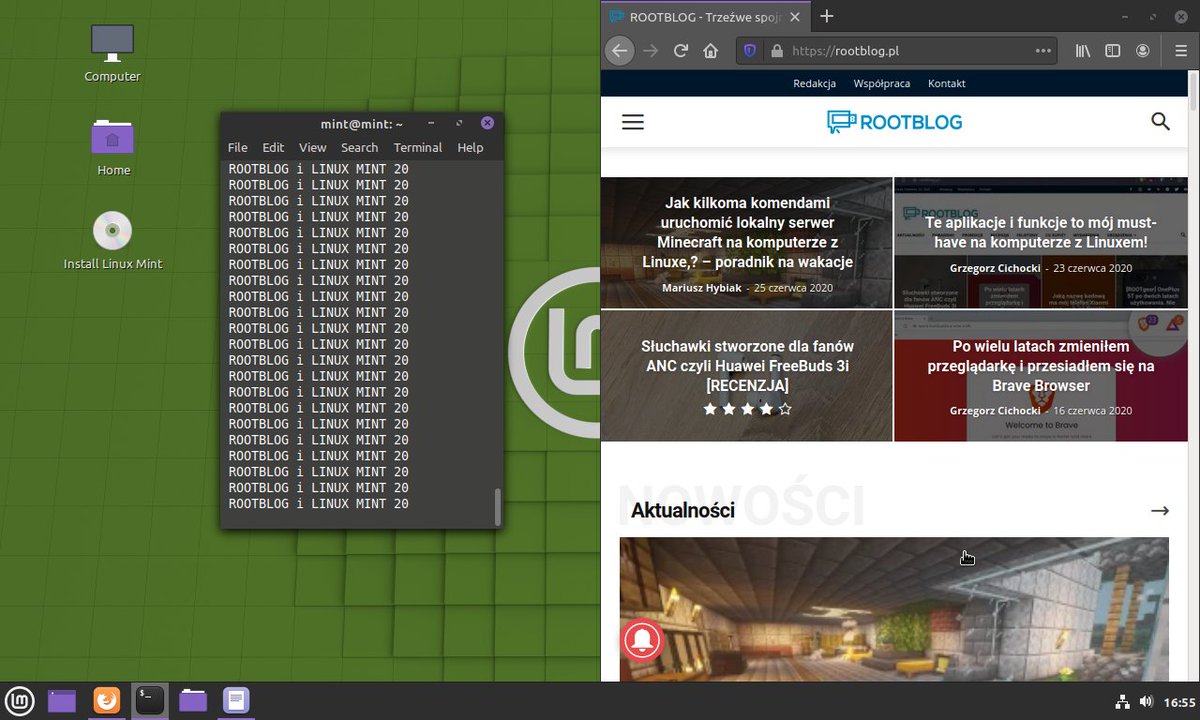The height and width of the screenshot is (720, 1200).
Task: Open the ROOTBLOG site search magnifier
Action: click(1160, 122)
